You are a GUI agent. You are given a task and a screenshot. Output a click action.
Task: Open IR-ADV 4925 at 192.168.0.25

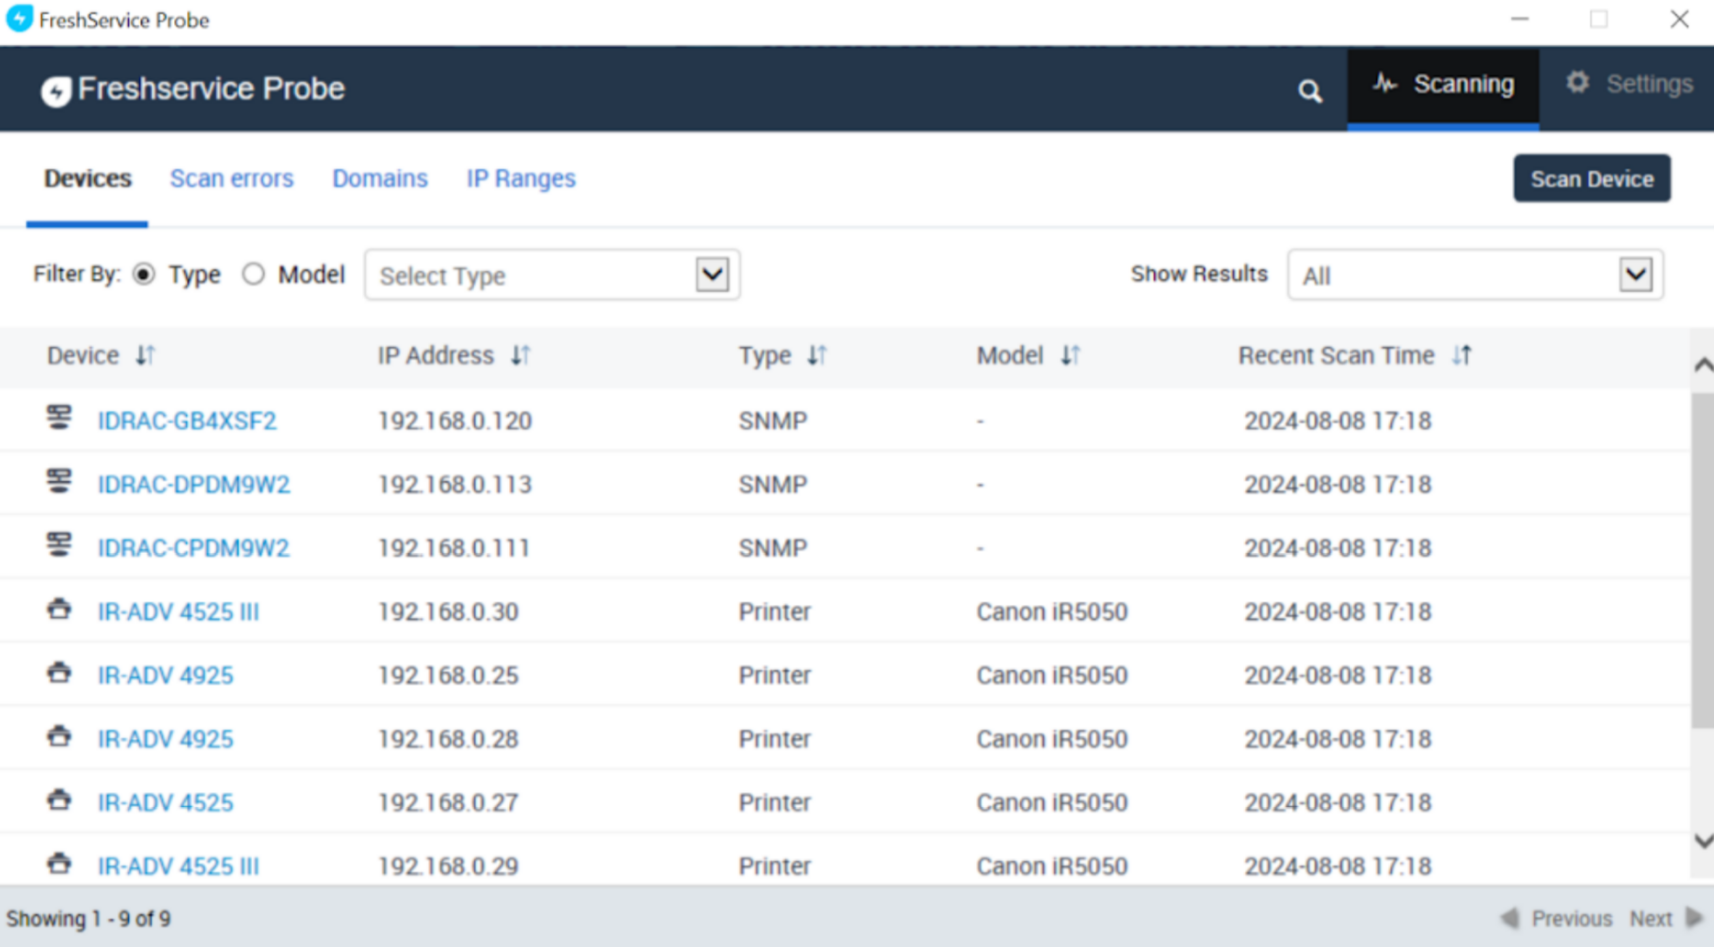point(165,676)
